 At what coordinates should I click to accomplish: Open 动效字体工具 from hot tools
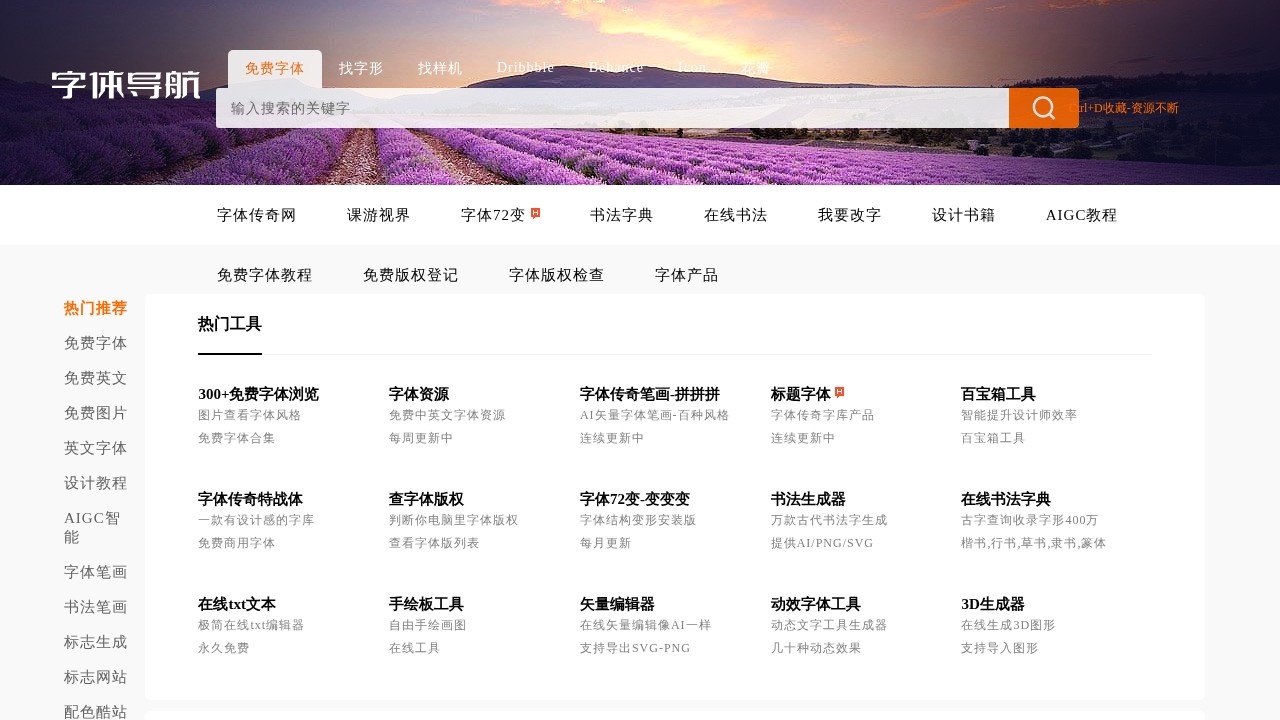click(x=816, y=604)
